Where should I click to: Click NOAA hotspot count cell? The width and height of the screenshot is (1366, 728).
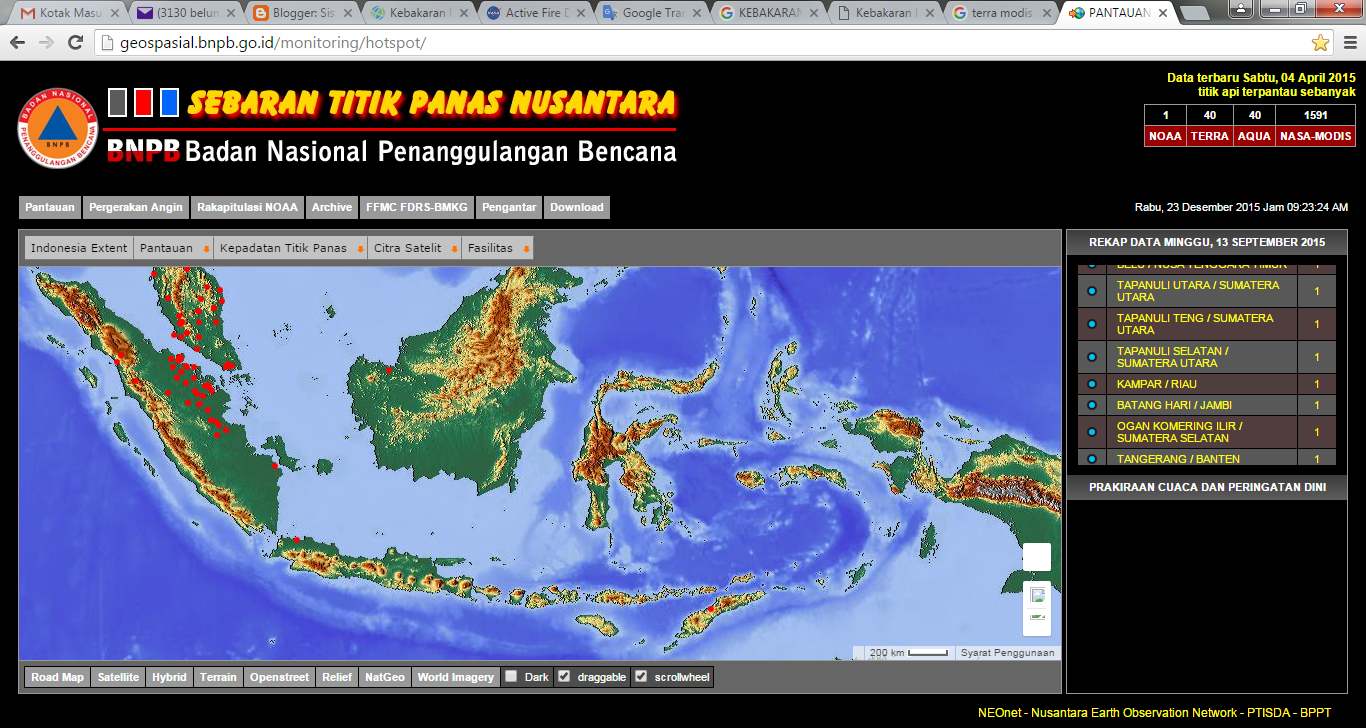[x=1165, y=116]
